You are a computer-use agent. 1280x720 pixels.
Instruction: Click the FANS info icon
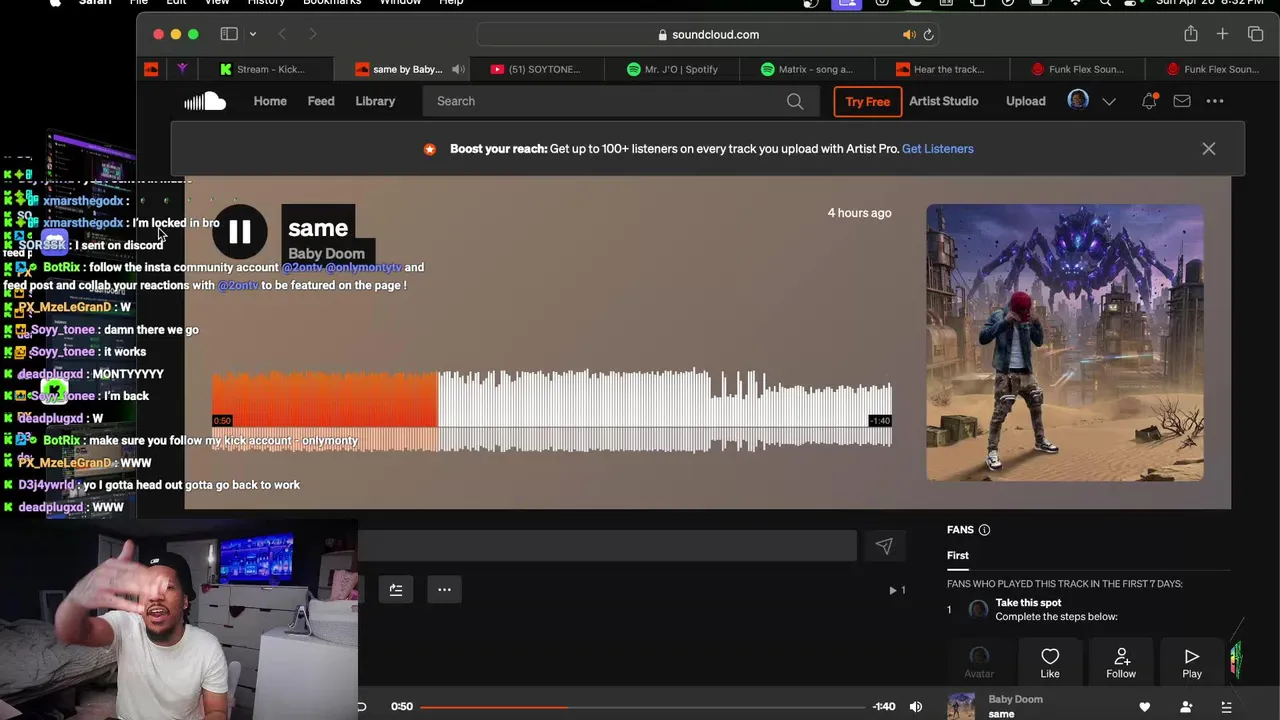(984, 530)
